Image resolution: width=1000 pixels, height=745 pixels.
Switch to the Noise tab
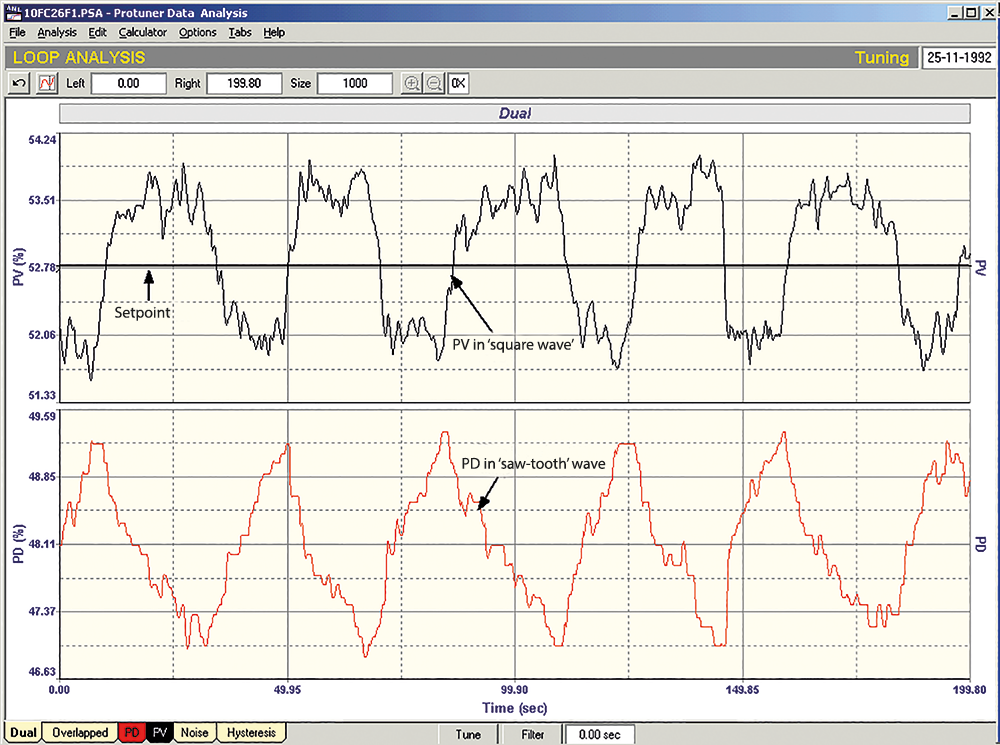tap(195, 732)
